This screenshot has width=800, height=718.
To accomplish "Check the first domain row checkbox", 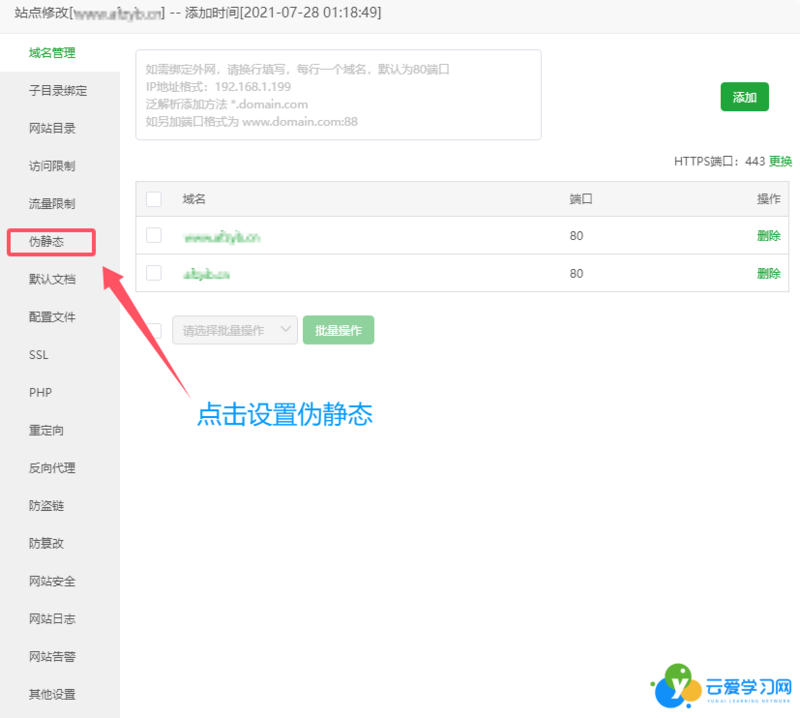I will point(154,236).
